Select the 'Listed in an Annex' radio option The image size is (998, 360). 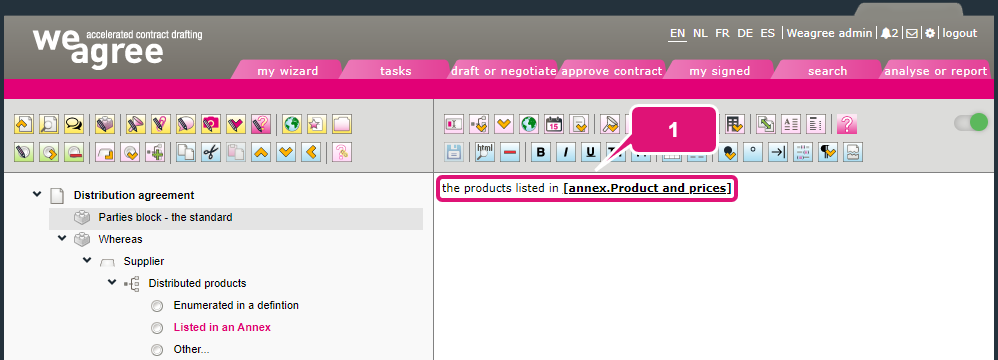[157, 328]
